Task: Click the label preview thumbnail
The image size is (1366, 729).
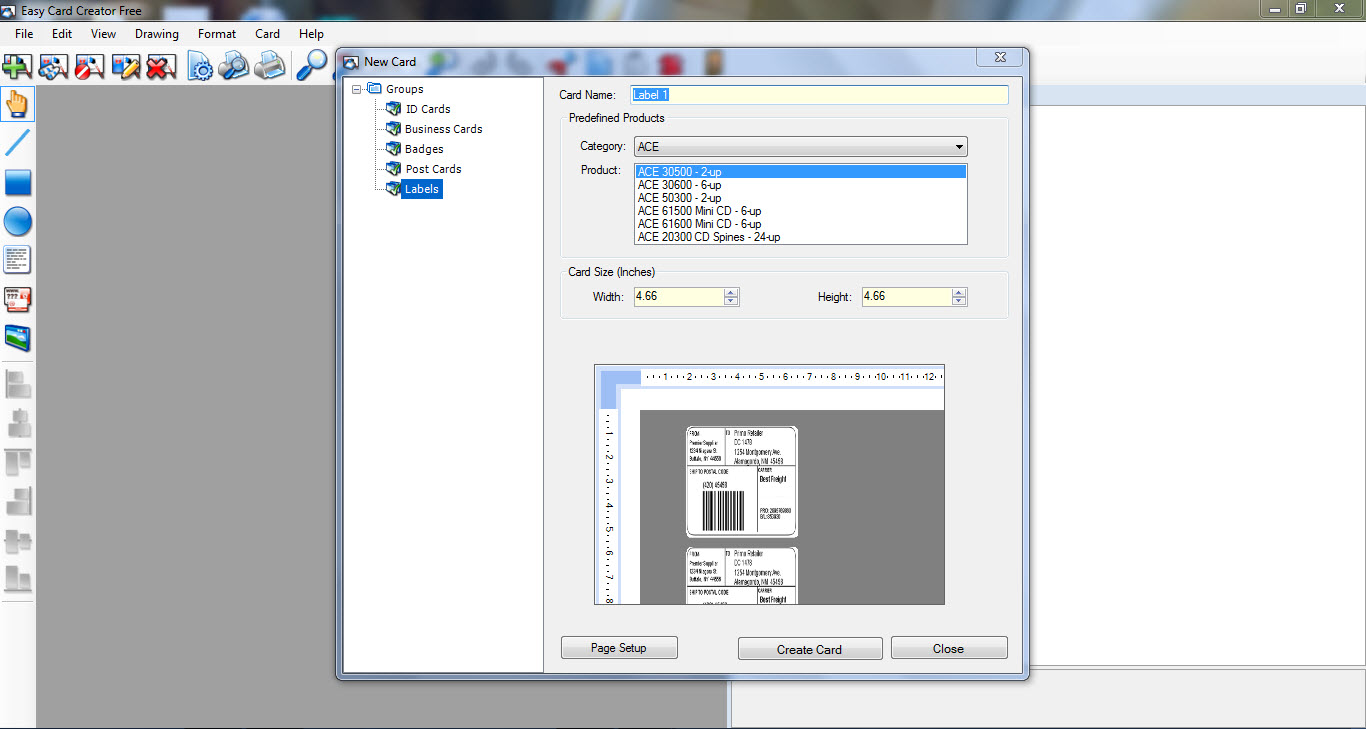Action: click(769, 484)
